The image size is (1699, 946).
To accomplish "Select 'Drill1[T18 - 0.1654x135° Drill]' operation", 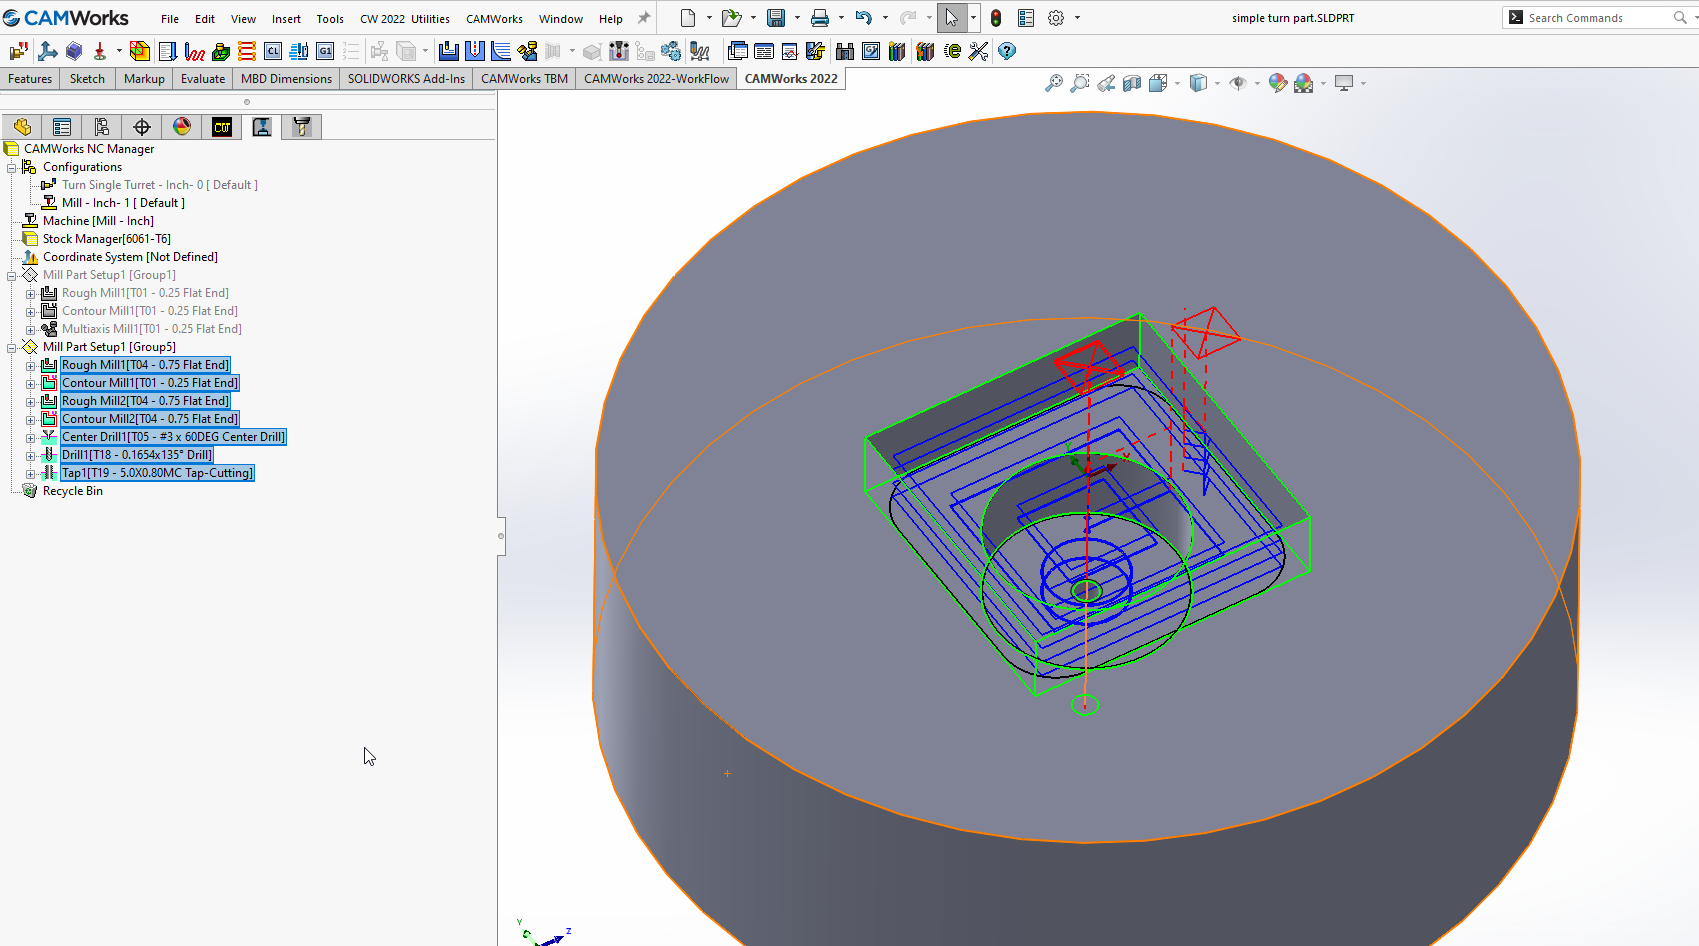I will 137,455.
